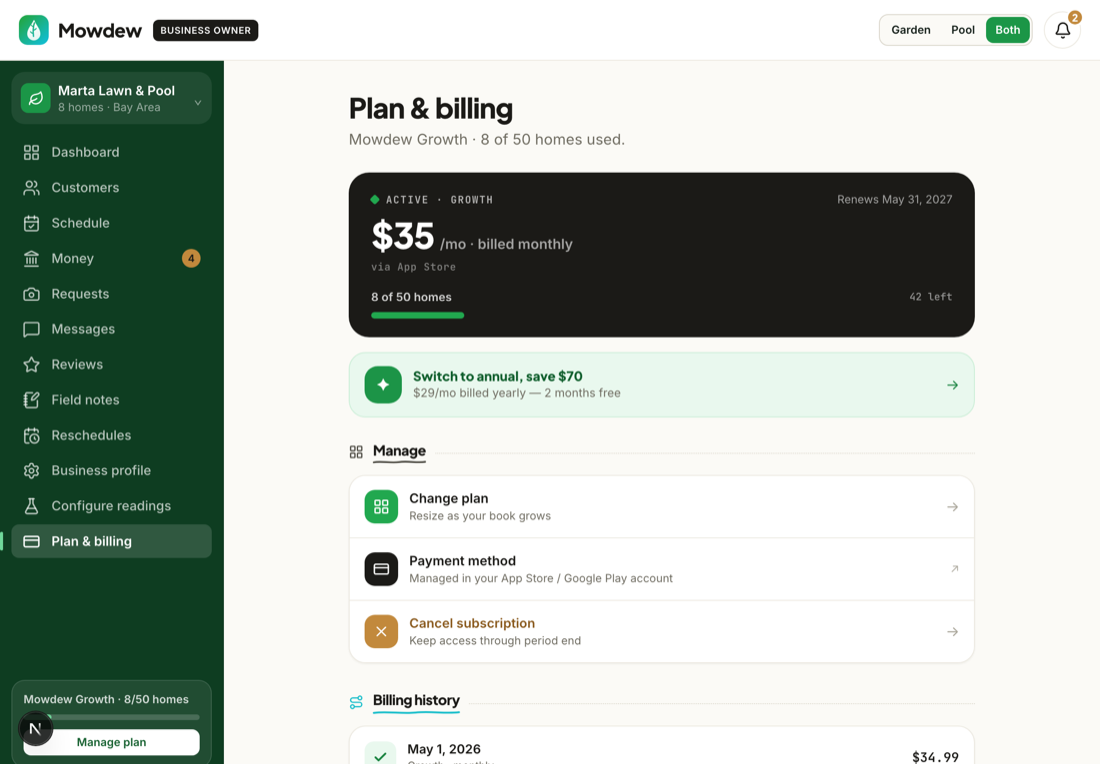Click the orange 4 badge next to Money

coord(191,258)
